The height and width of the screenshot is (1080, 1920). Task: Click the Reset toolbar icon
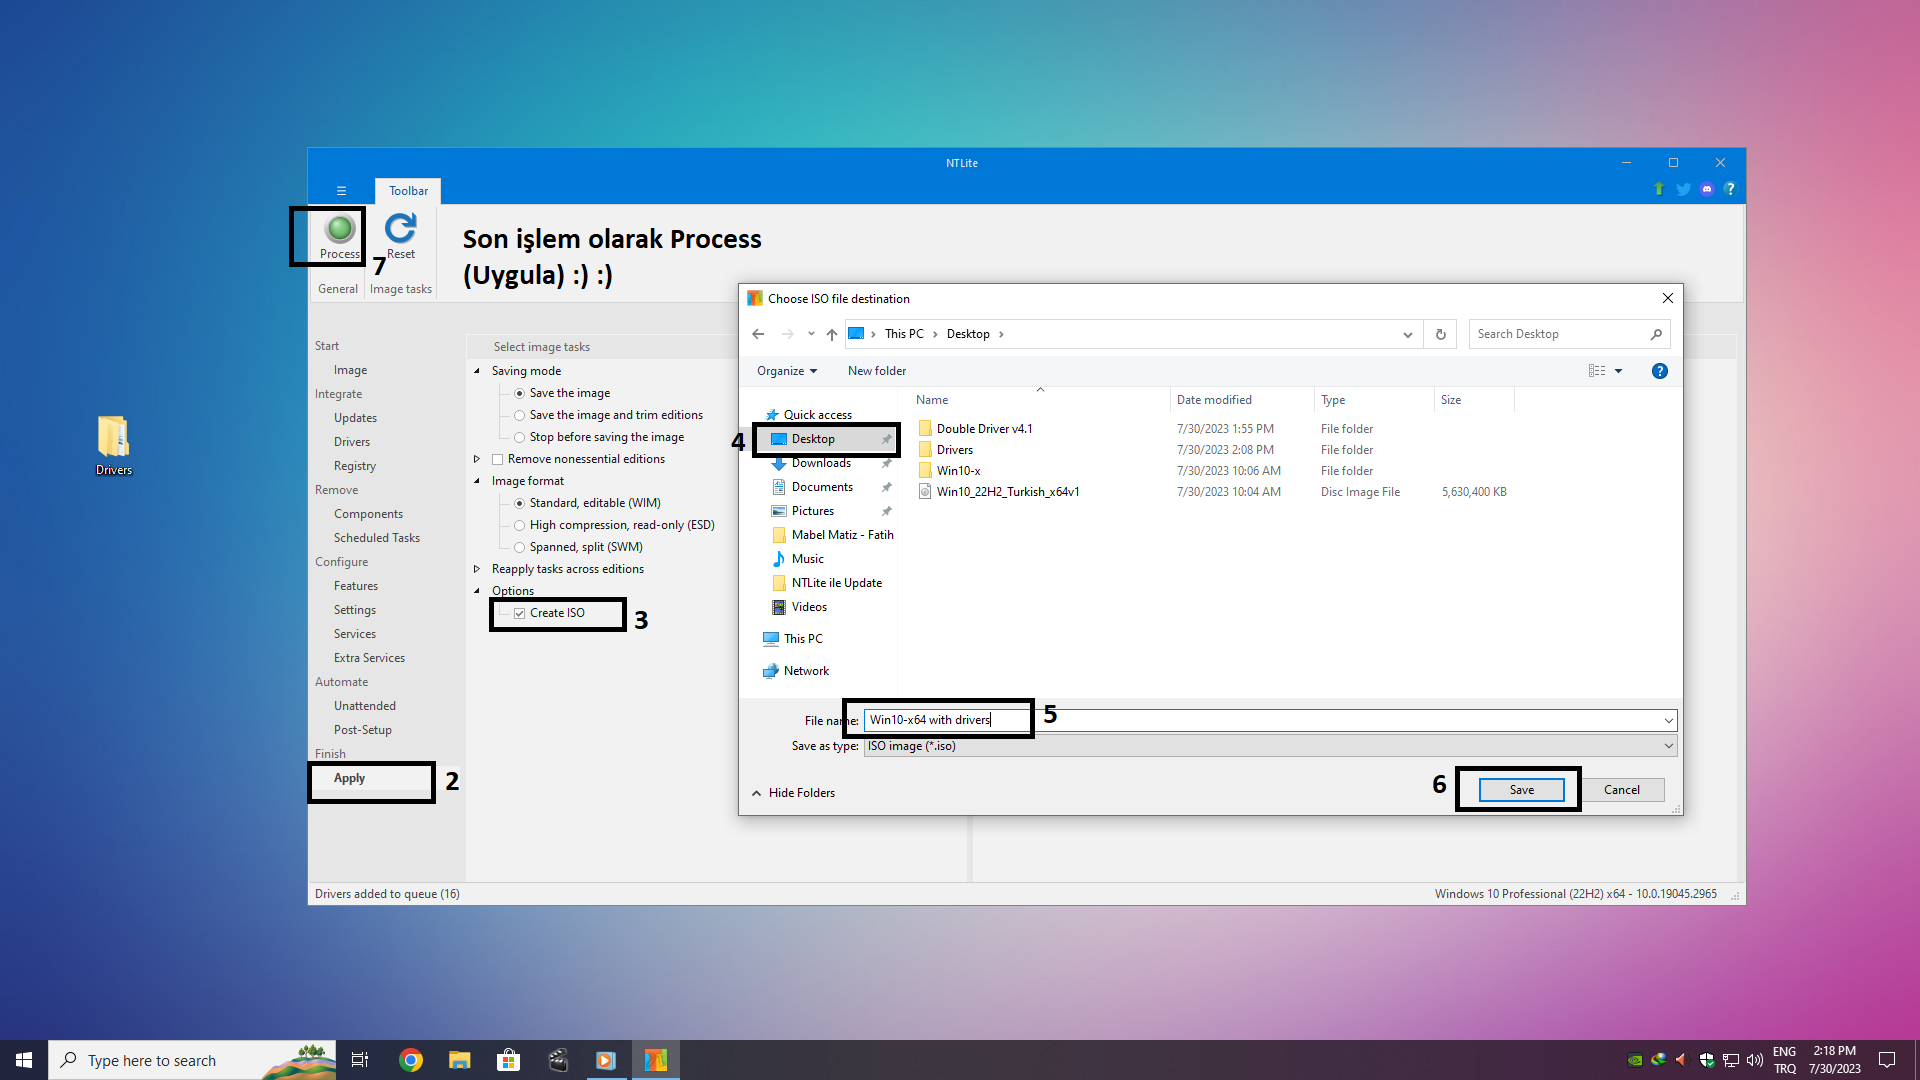401,229
